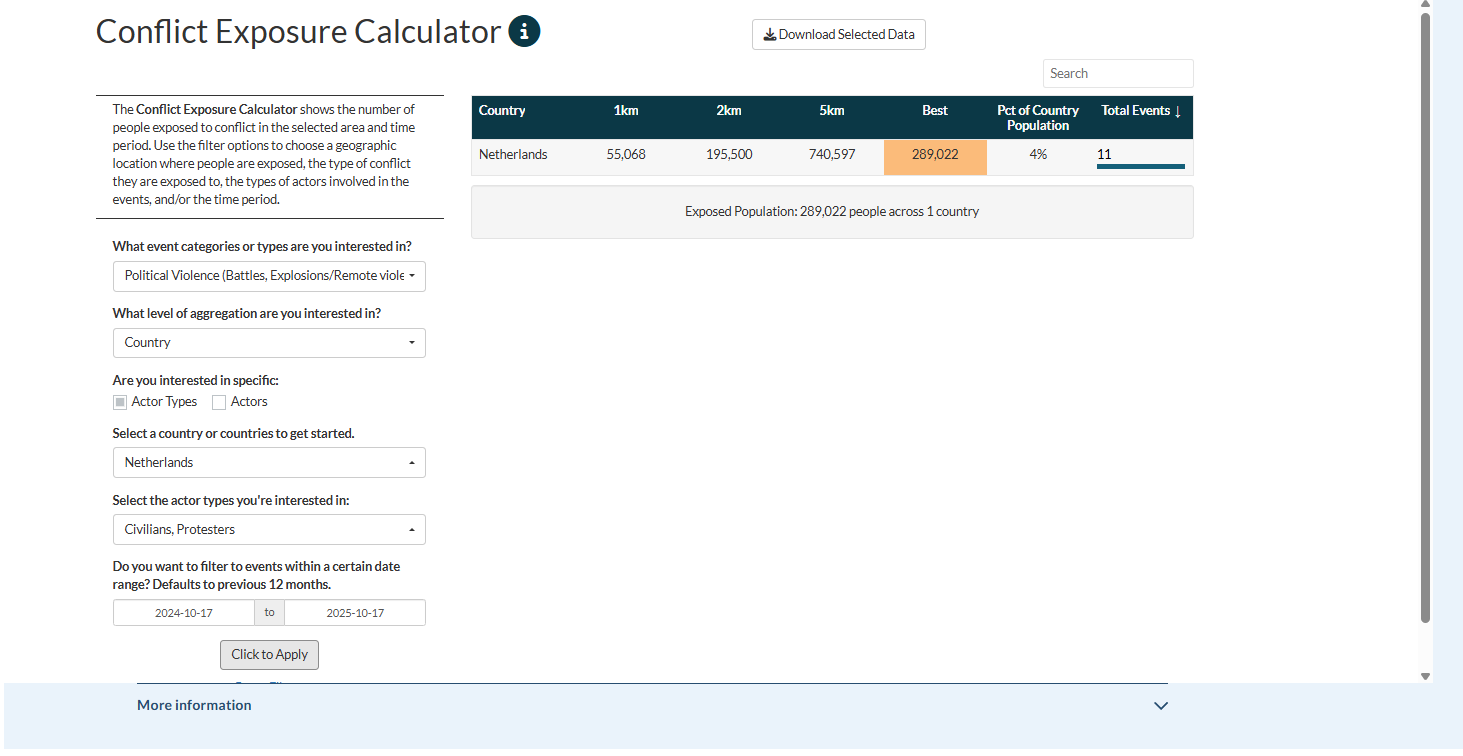
Task: Sort table by Country column header
Action: pos(502,111)
